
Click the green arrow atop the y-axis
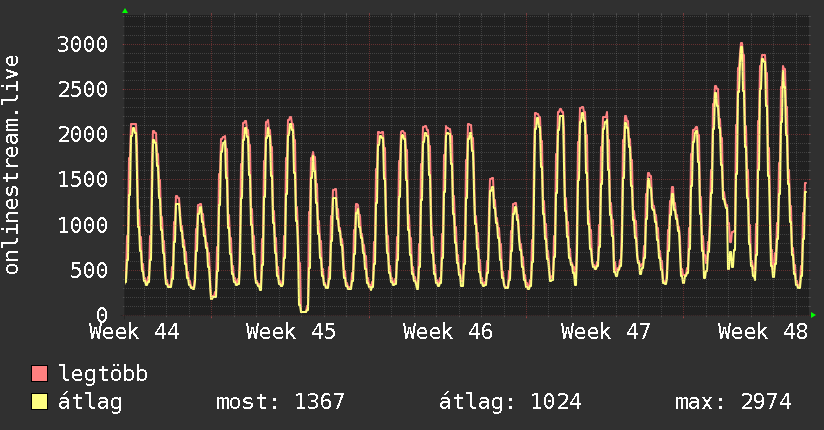(125, 11)
